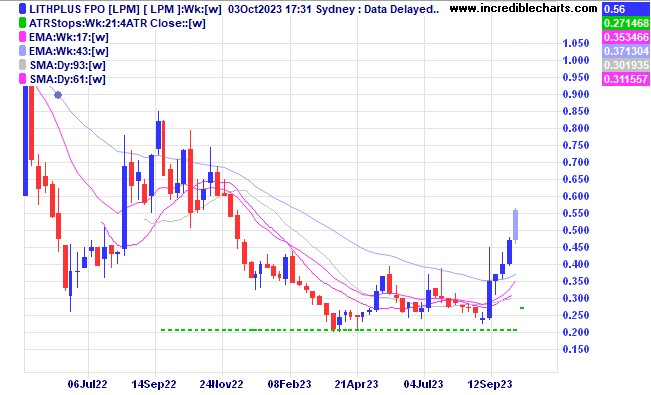
Task: Click the lavender EMA Wk:43 legend swatch
Action: [22, 51]
